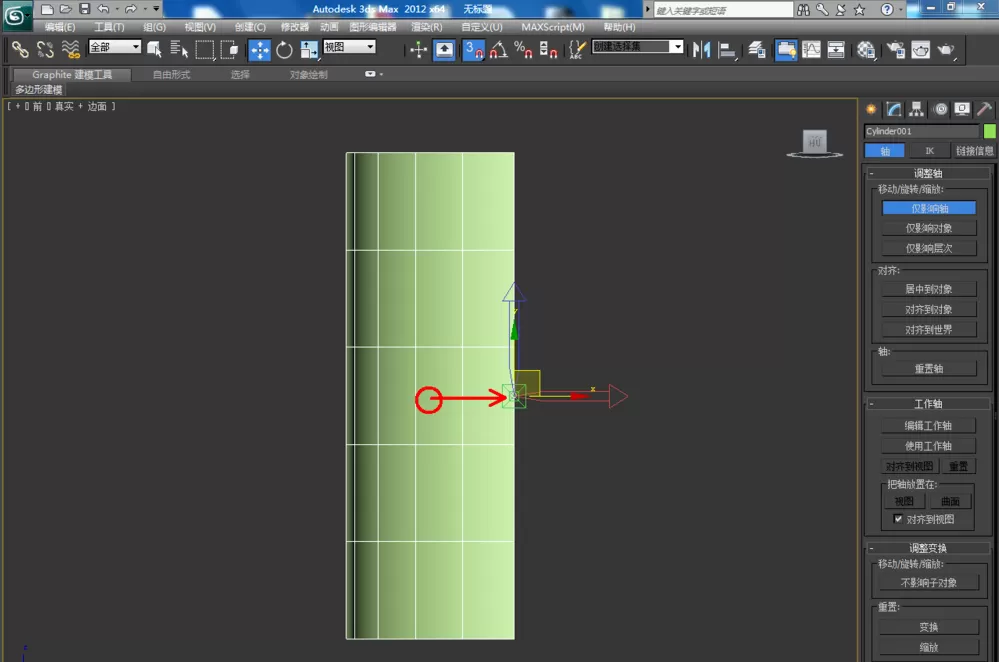Click the Mirror tool icon
Screen dimensions: 999x662
click(x=701, y=50)
